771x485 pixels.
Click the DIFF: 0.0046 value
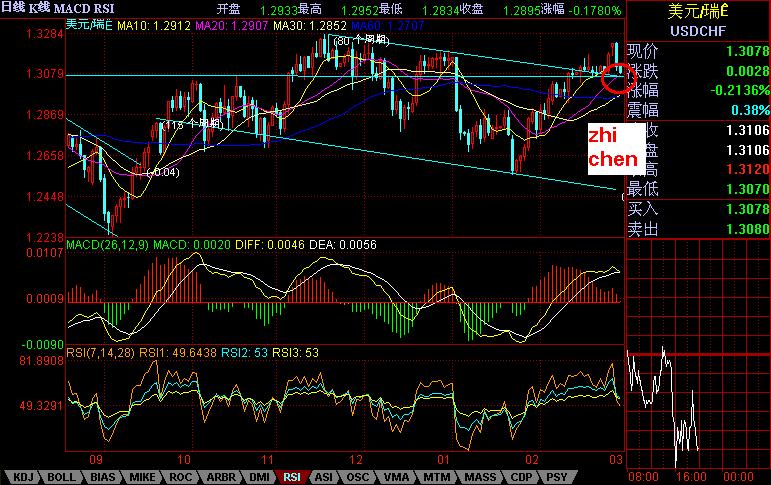point(269,244)
